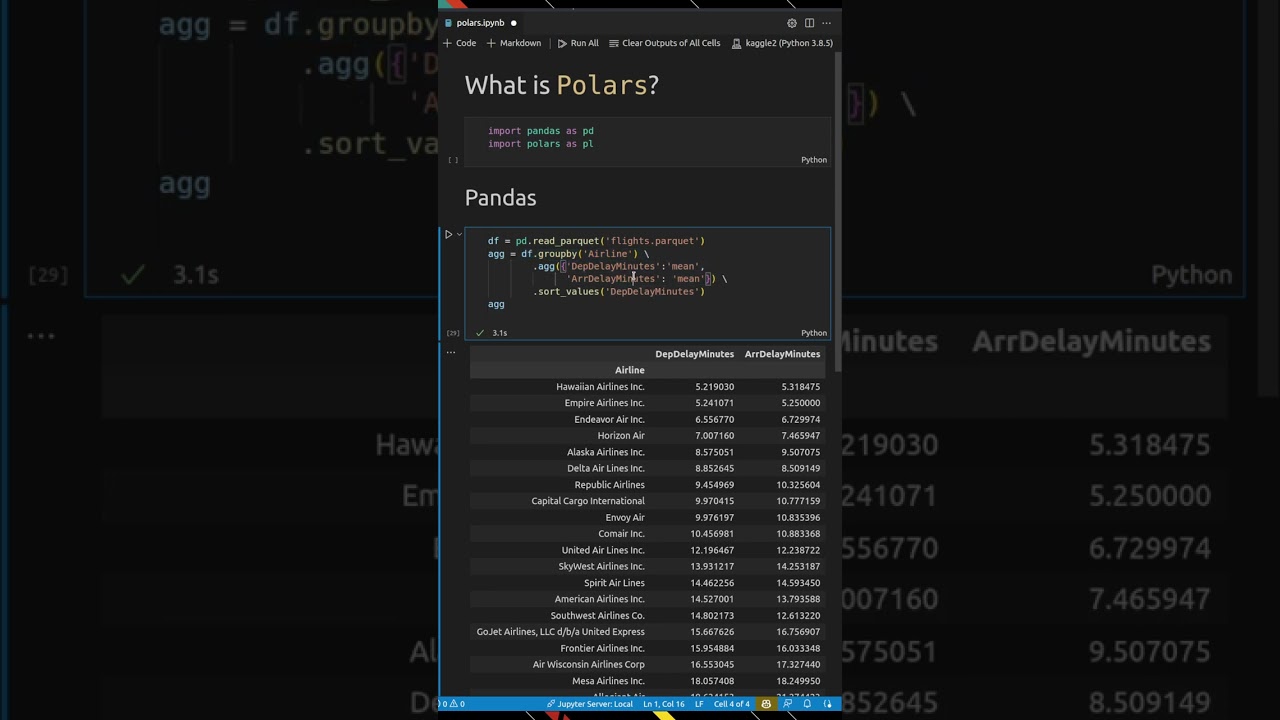This screenshot has width=1280, height=720.
Task: Click the warnings count in status bar
Action: (458, 704)
